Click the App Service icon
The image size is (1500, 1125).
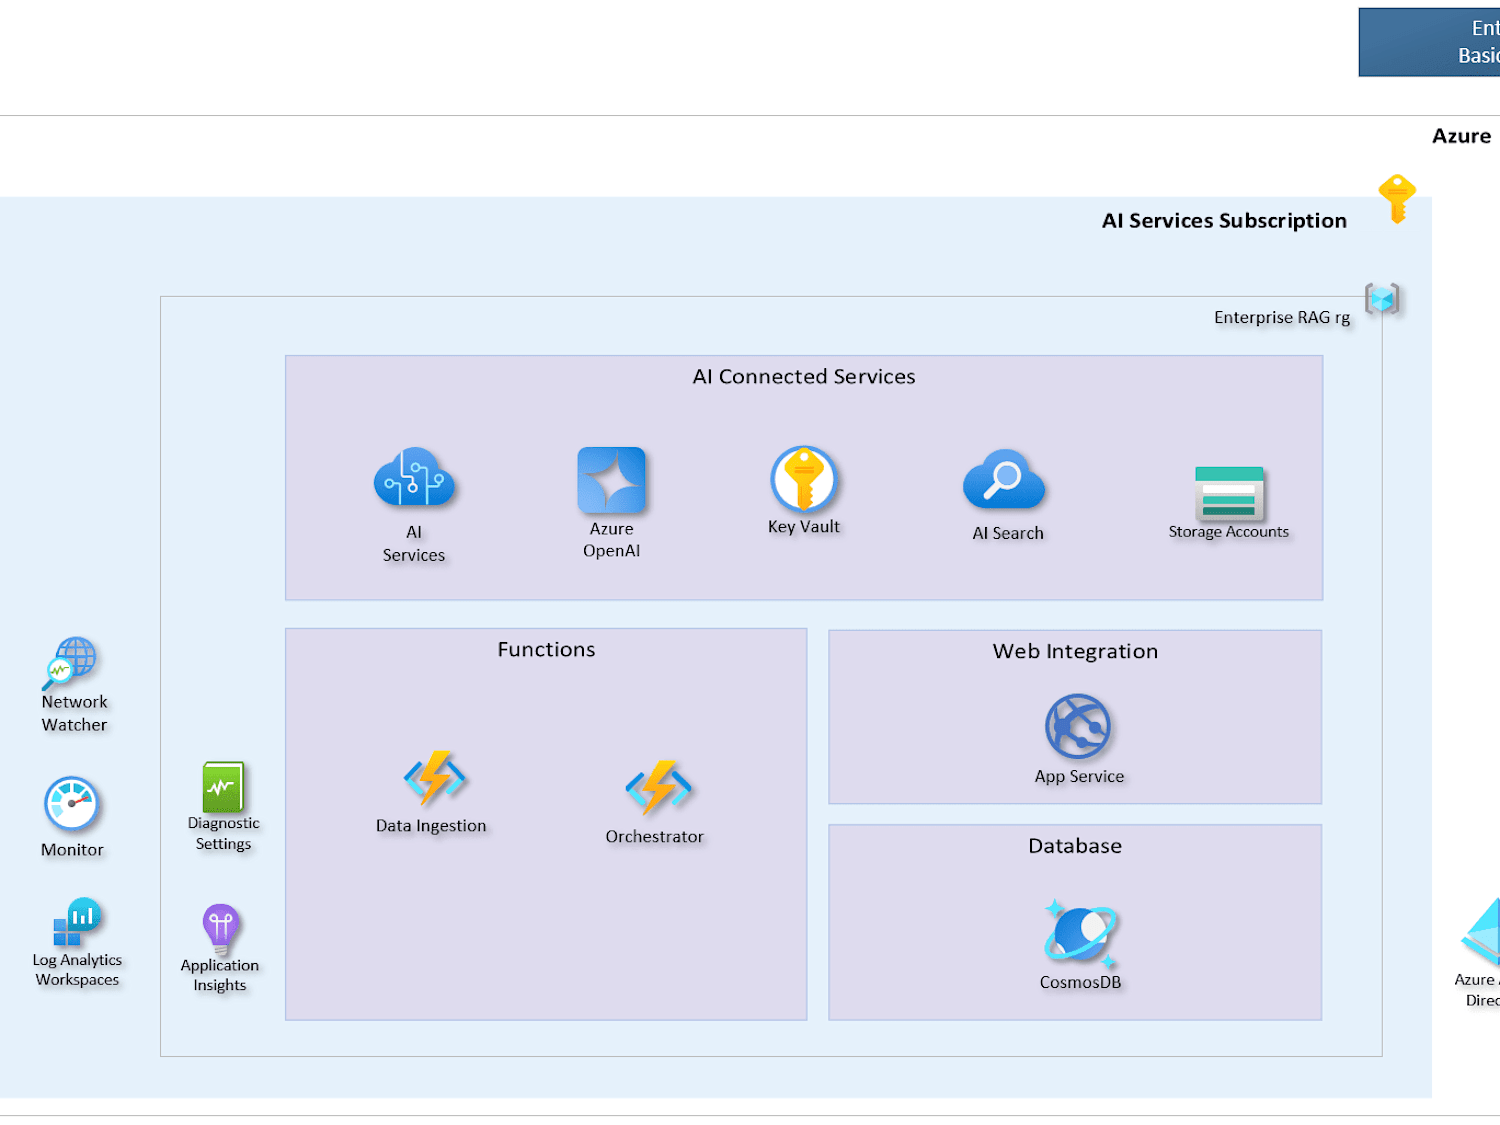1078,727
